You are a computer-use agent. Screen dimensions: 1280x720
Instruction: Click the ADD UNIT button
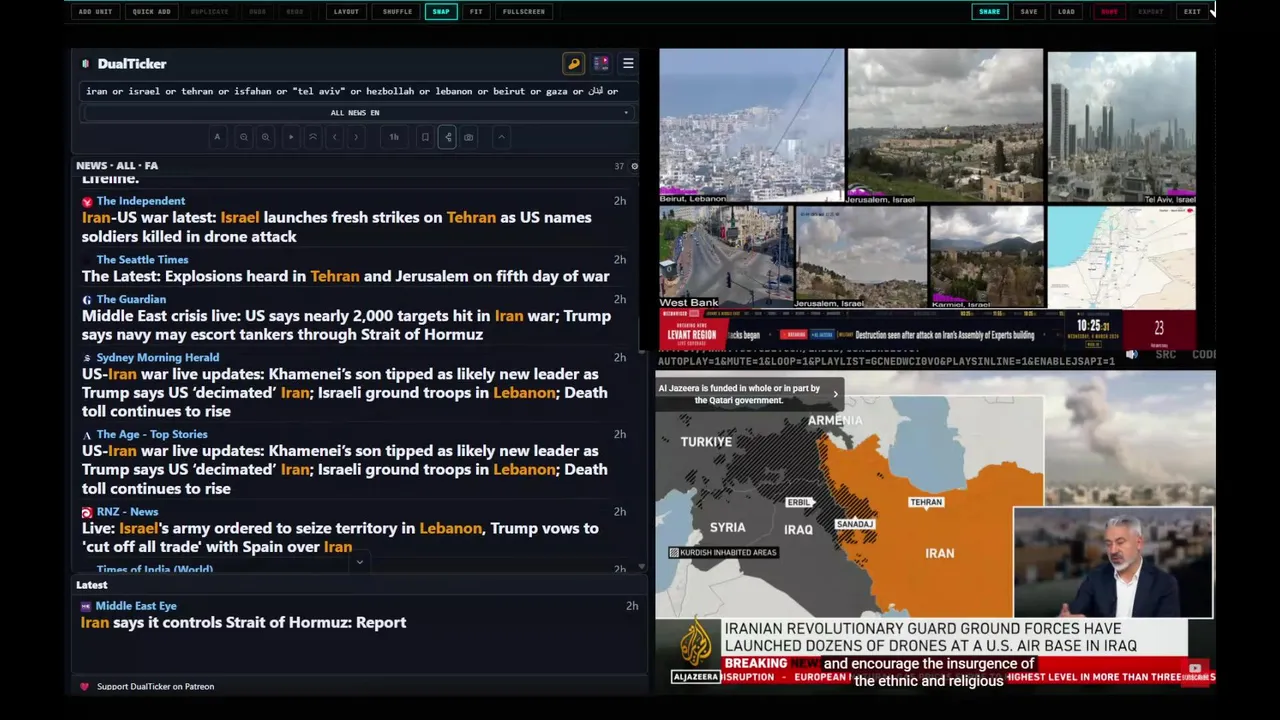95,11
